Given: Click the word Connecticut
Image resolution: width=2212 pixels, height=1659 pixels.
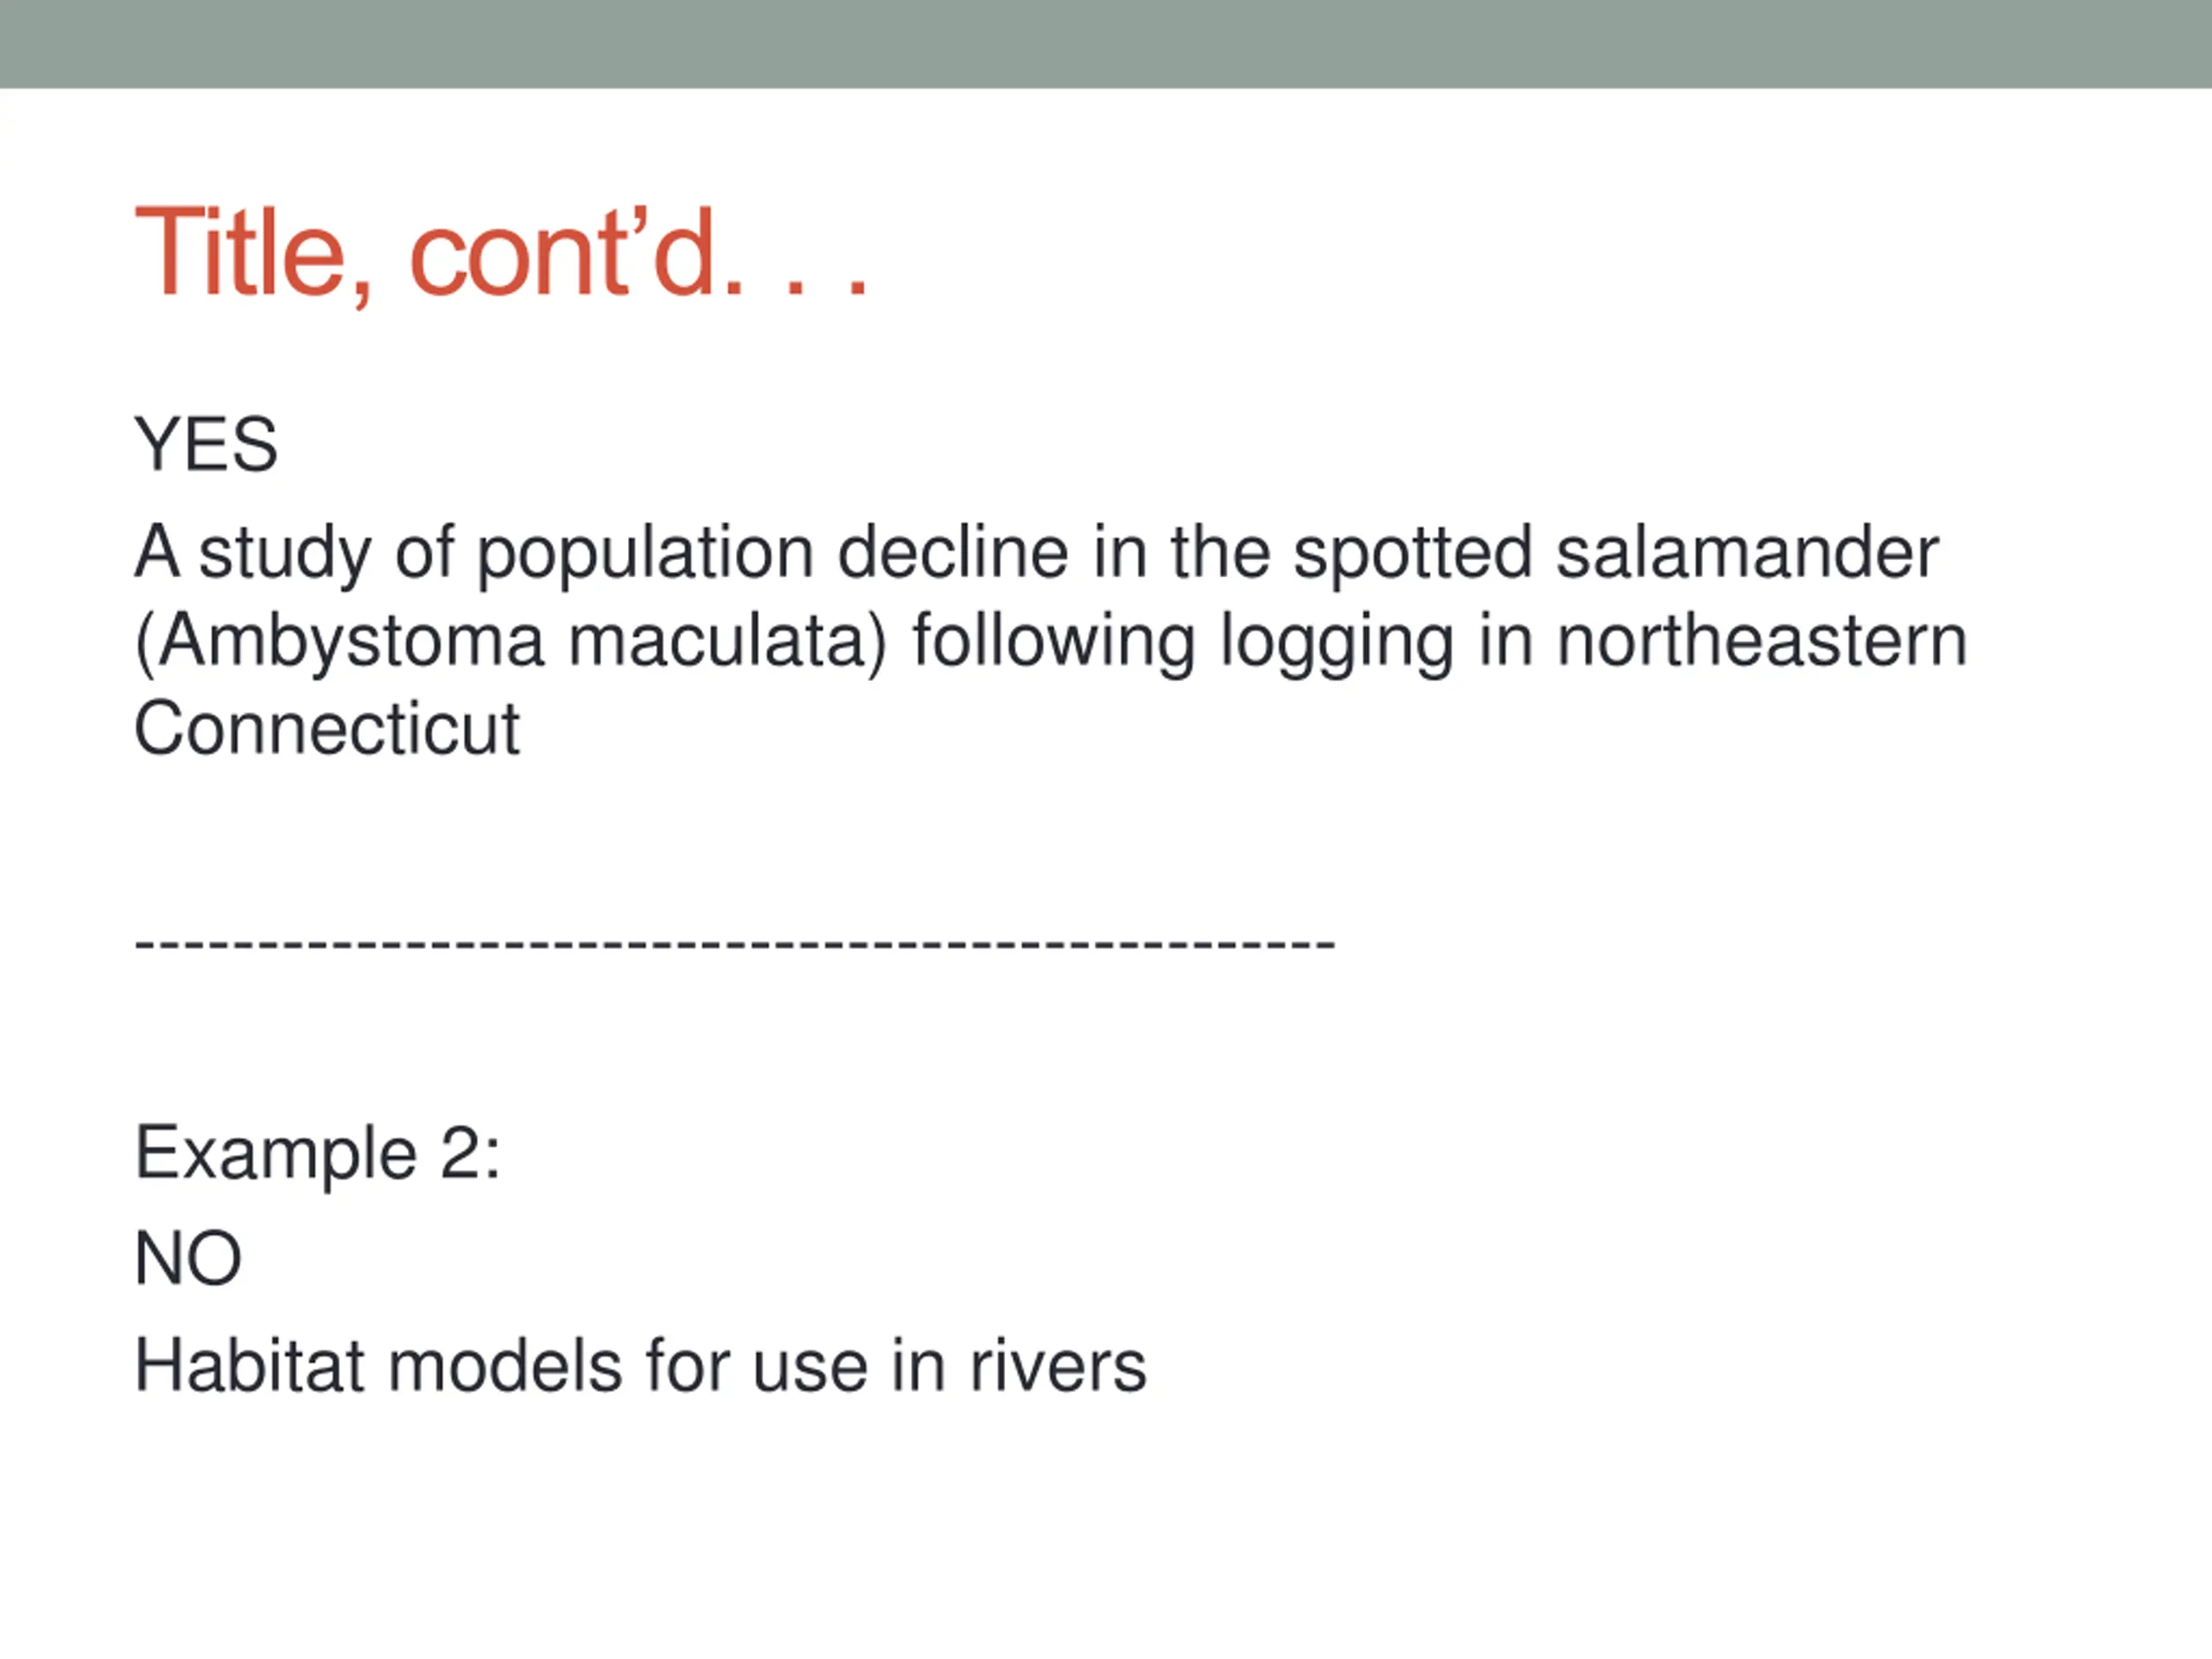Looking at the screenshot, I should coord(327,729).
